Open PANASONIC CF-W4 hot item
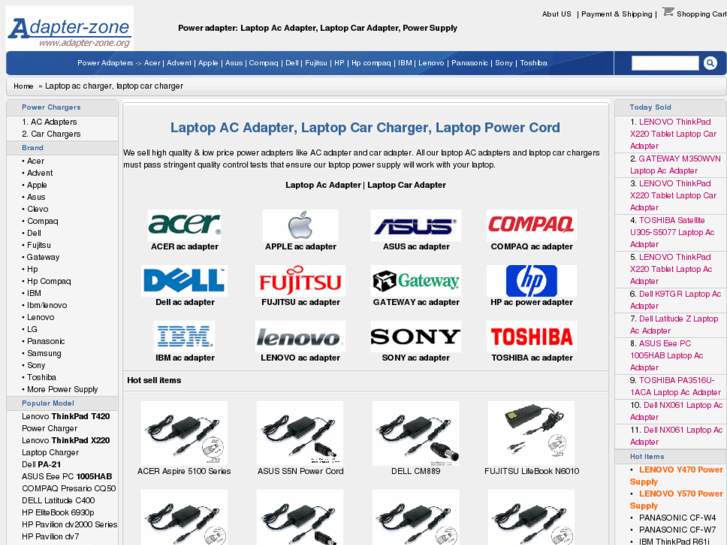 (677, 518)
